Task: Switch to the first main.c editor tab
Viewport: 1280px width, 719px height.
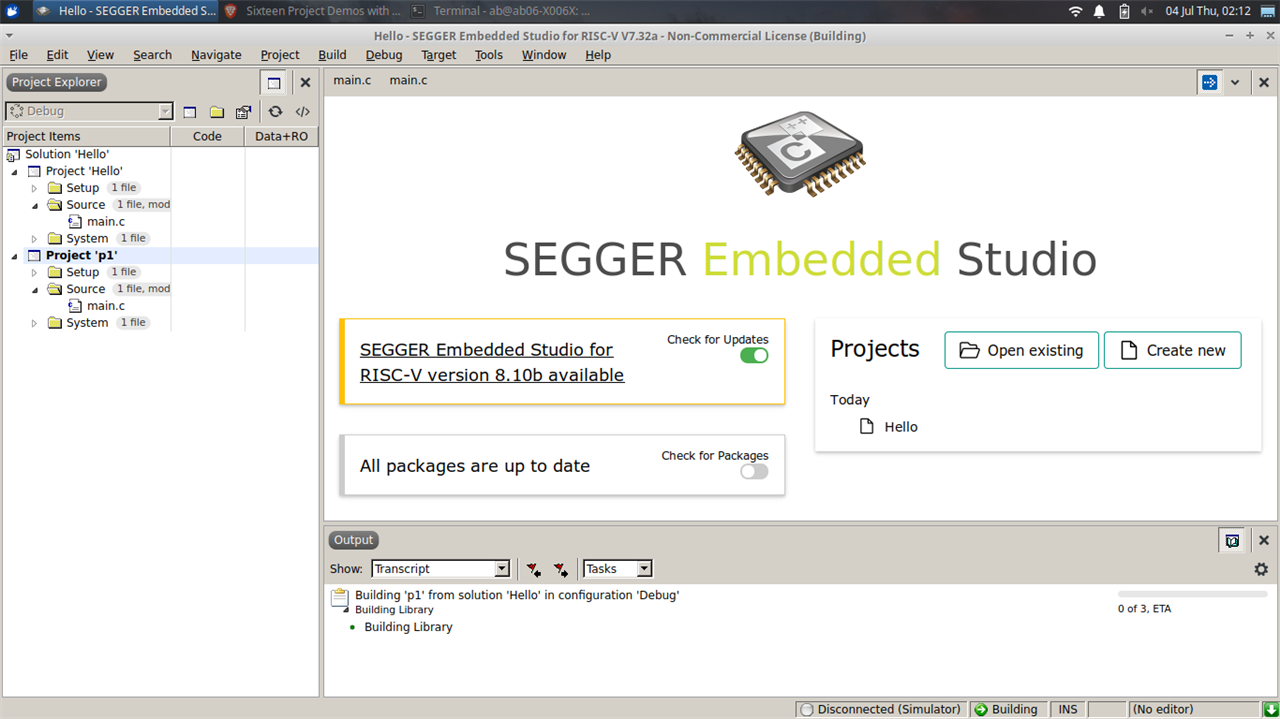Action: point(352,80)
